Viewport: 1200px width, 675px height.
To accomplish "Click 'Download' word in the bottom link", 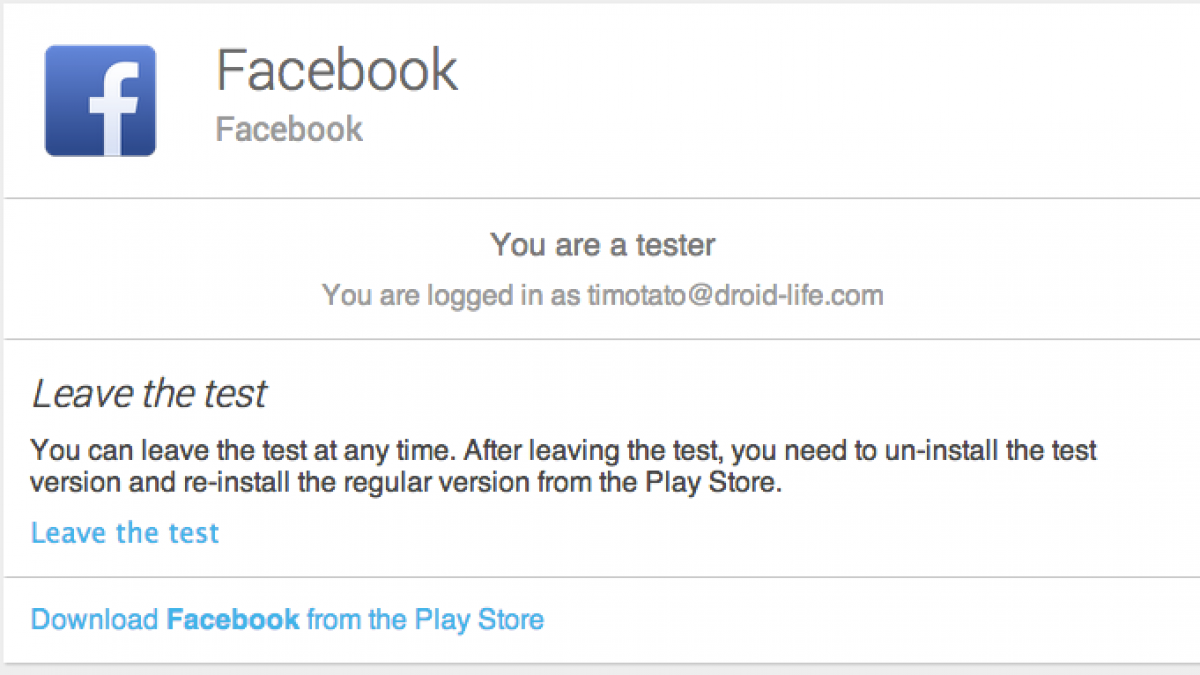I will pos(95,619).
